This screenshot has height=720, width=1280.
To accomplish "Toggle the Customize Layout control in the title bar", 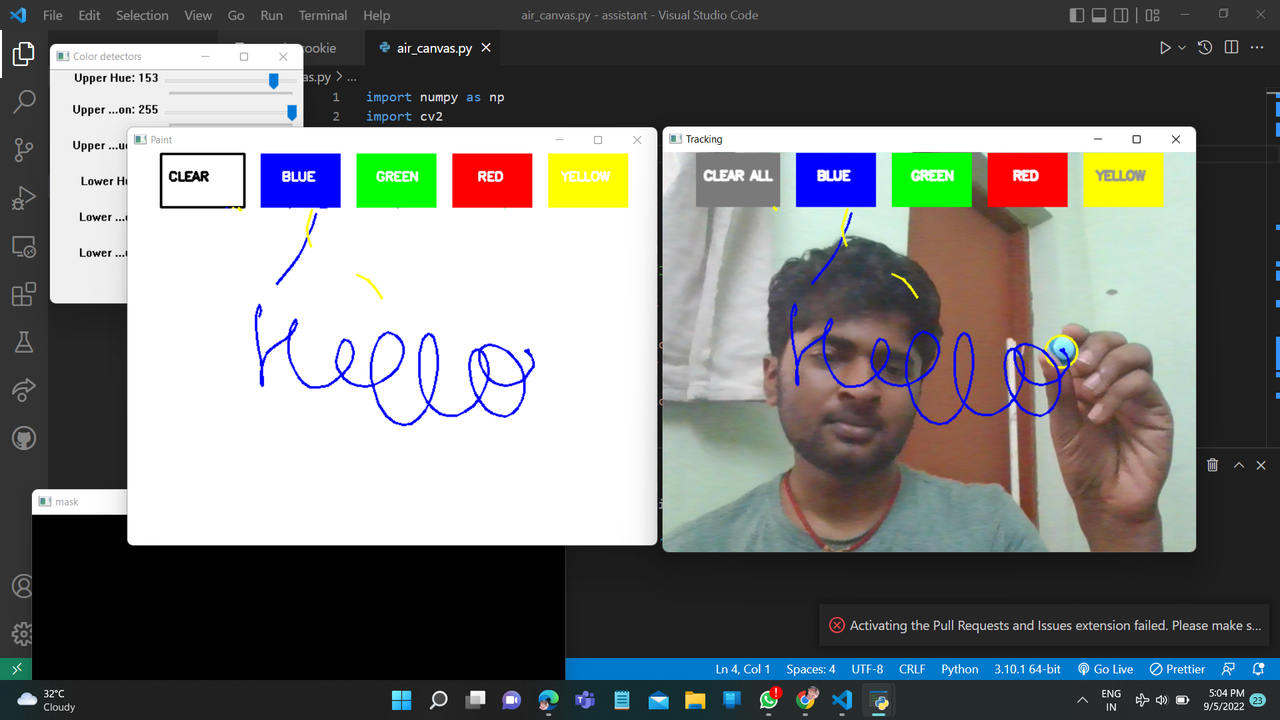I will [x=1151, y=15].
